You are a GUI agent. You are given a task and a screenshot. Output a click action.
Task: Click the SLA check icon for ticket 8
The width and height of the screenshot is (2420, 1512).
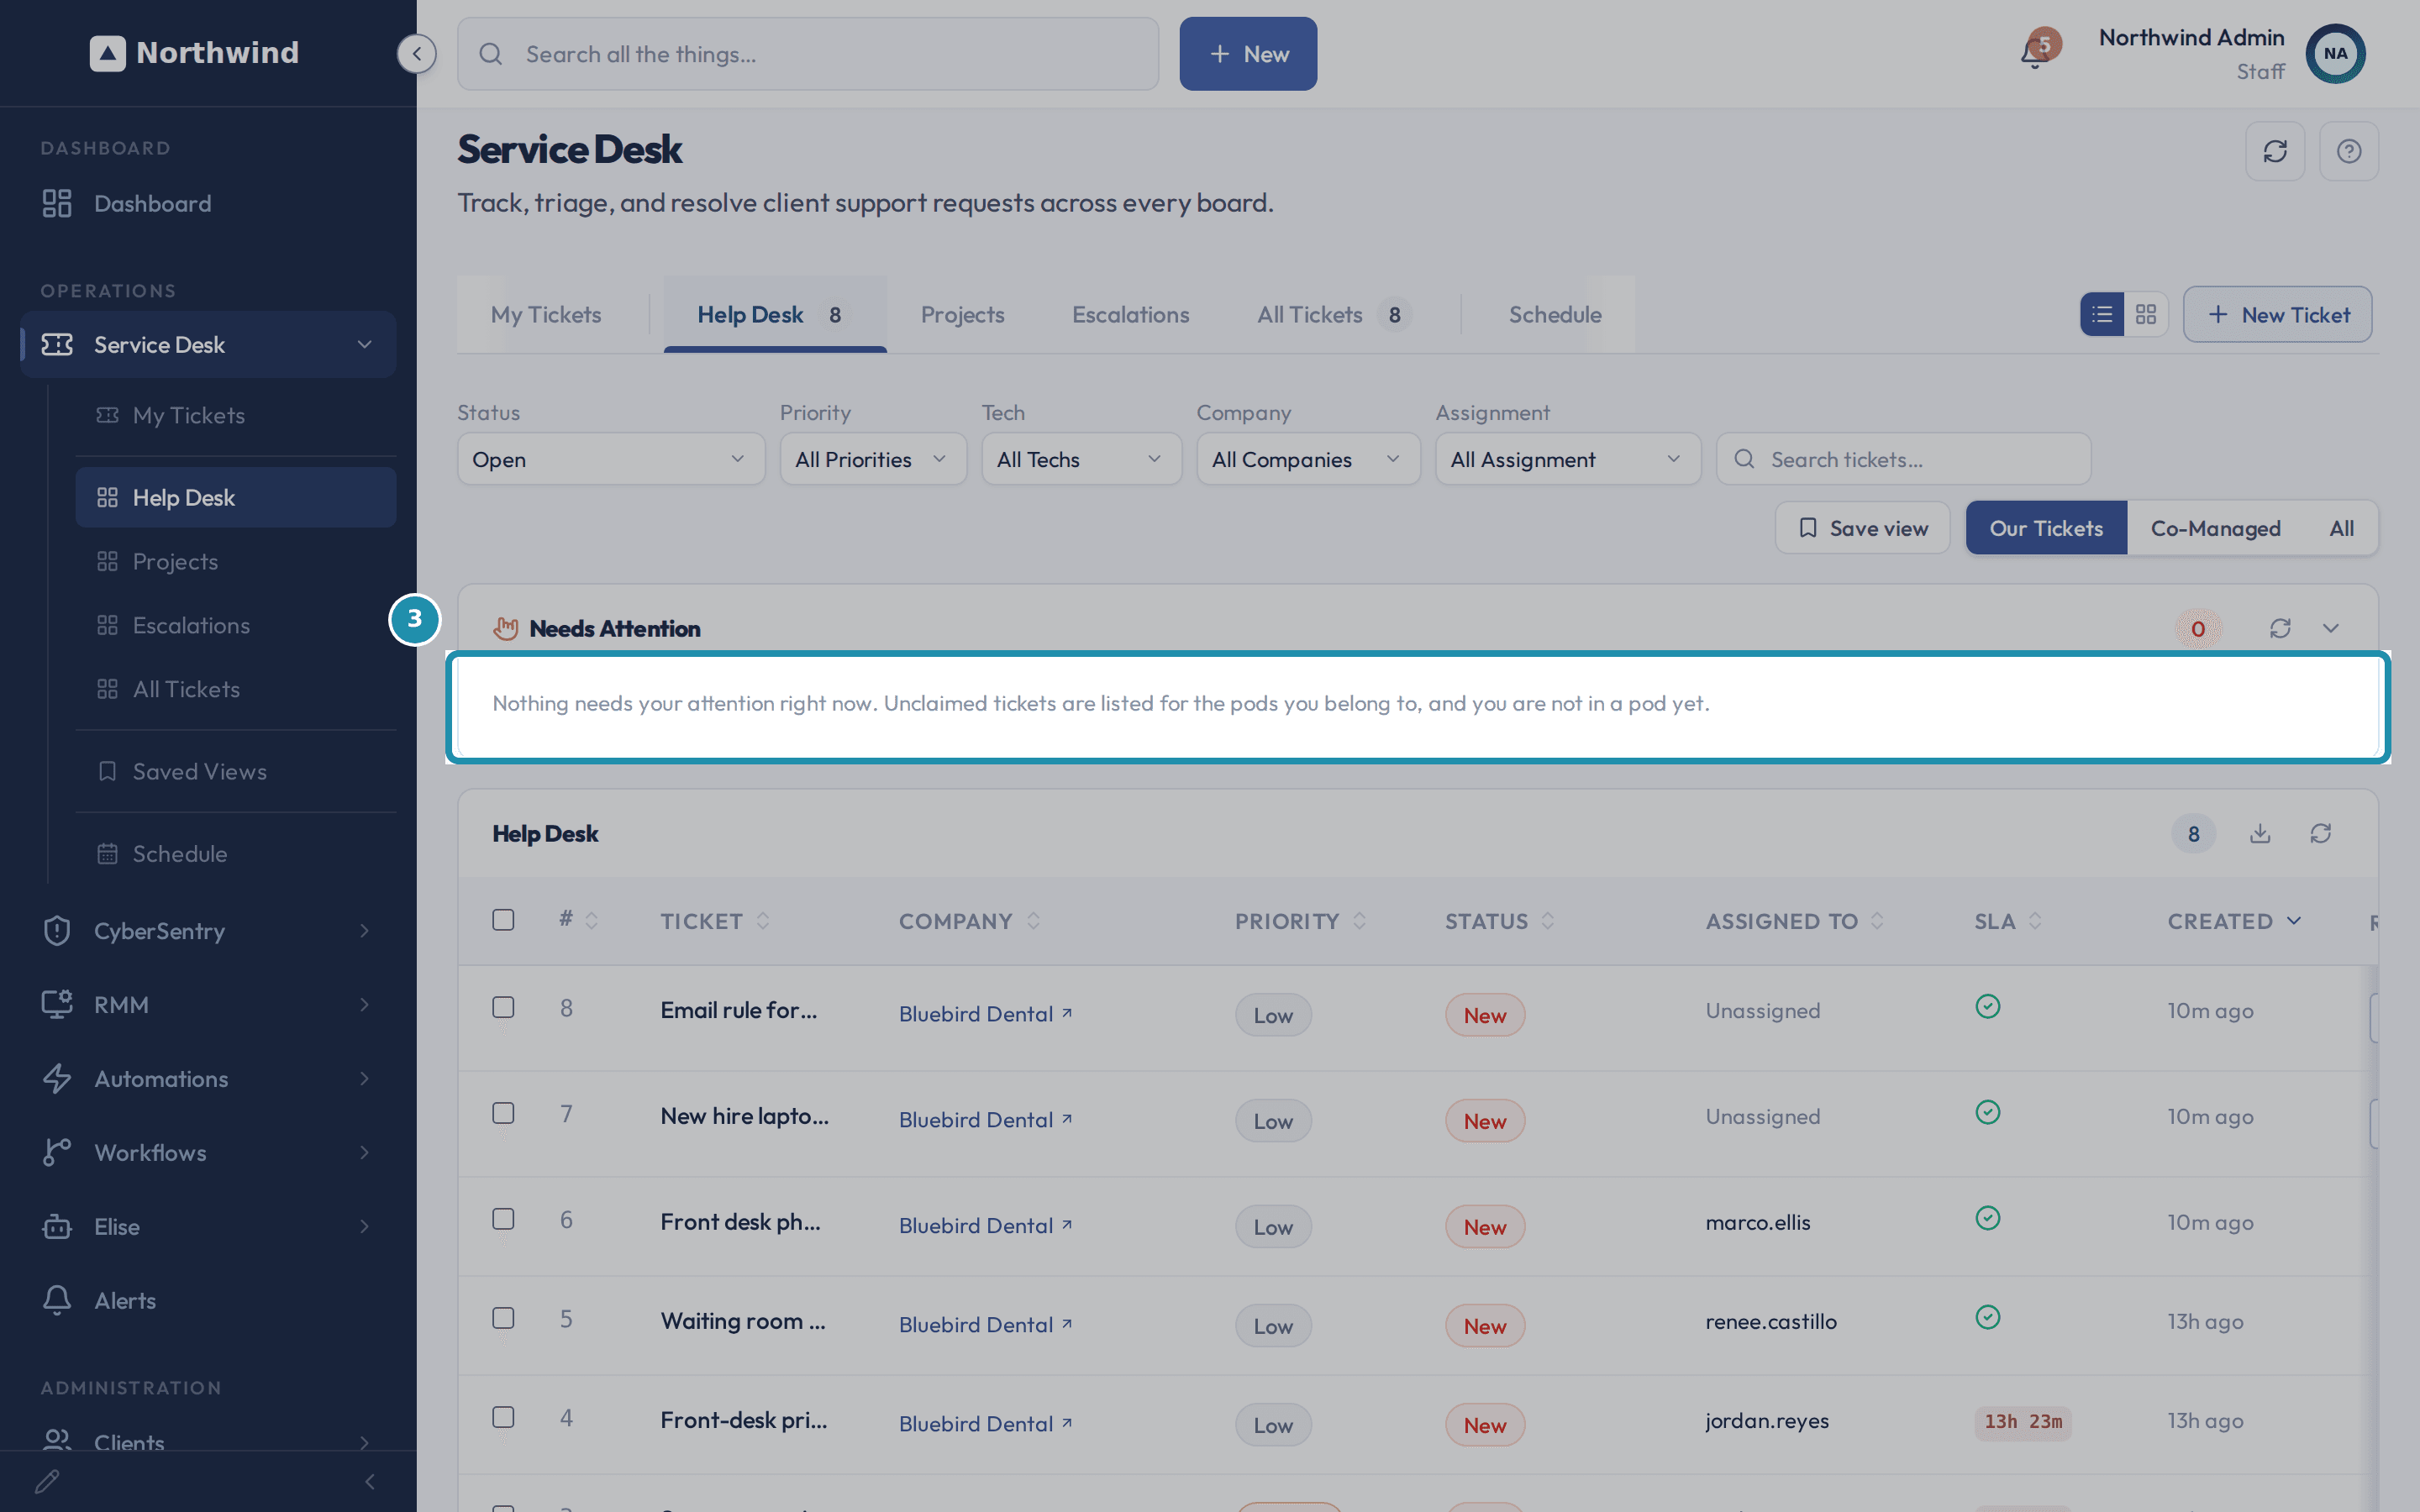1988,1007
